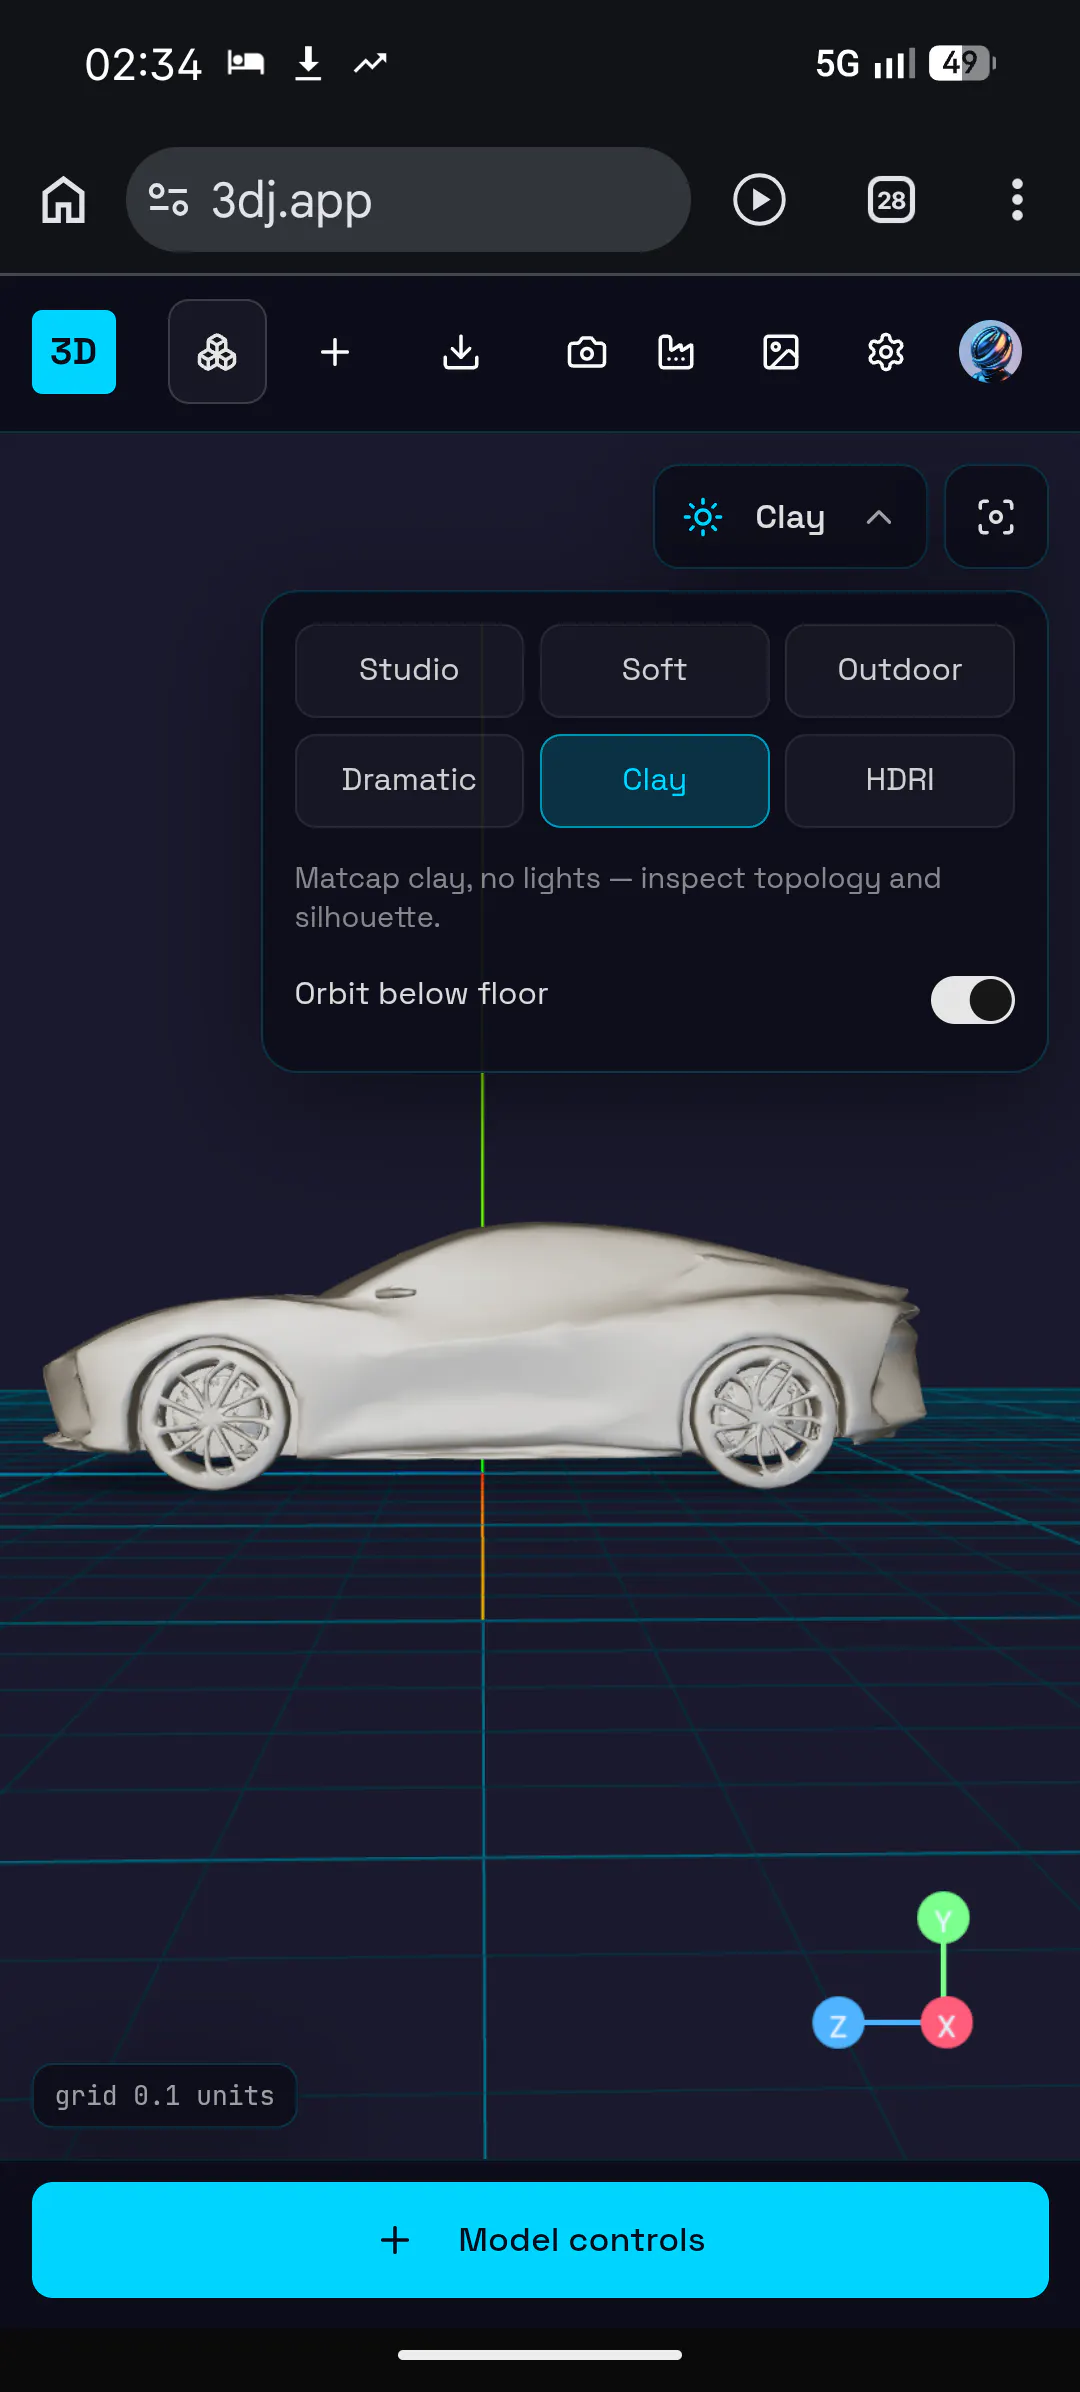Open browser three-dot menu

[1017, 200]
